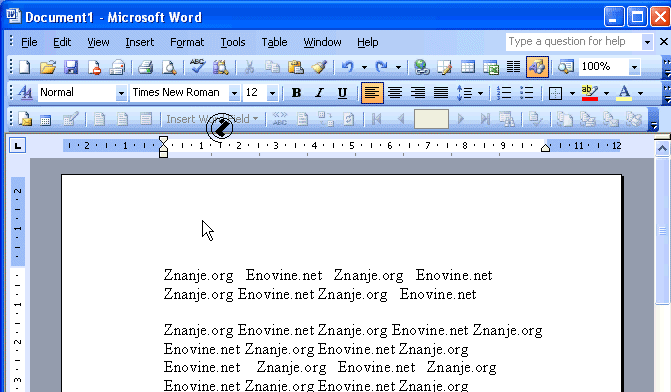Open a file with the folder icon

point(48,67)
